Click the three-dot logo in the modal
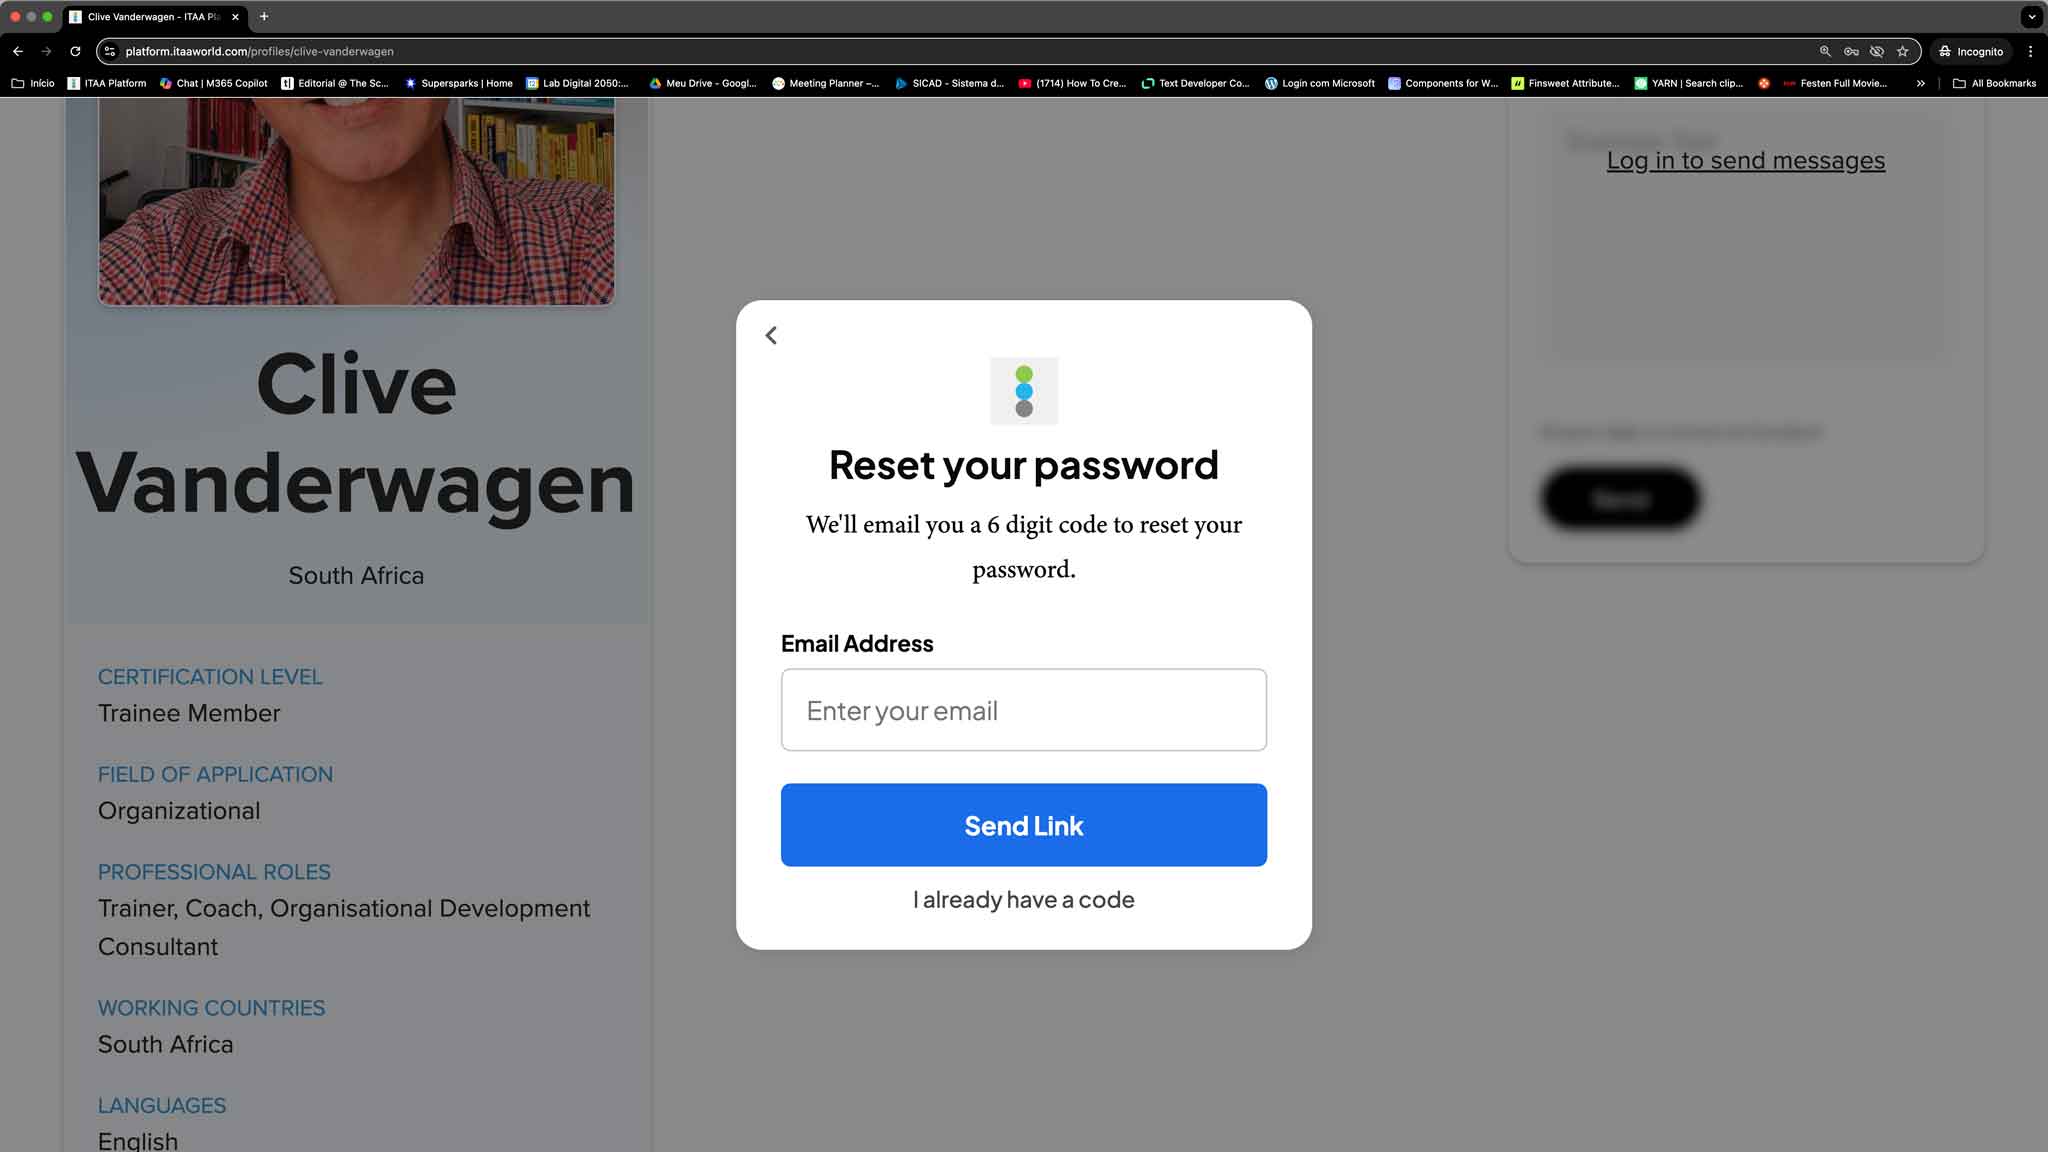Image resolution: width=2048 pixels, height=1152 pixels. (1024, 391)
